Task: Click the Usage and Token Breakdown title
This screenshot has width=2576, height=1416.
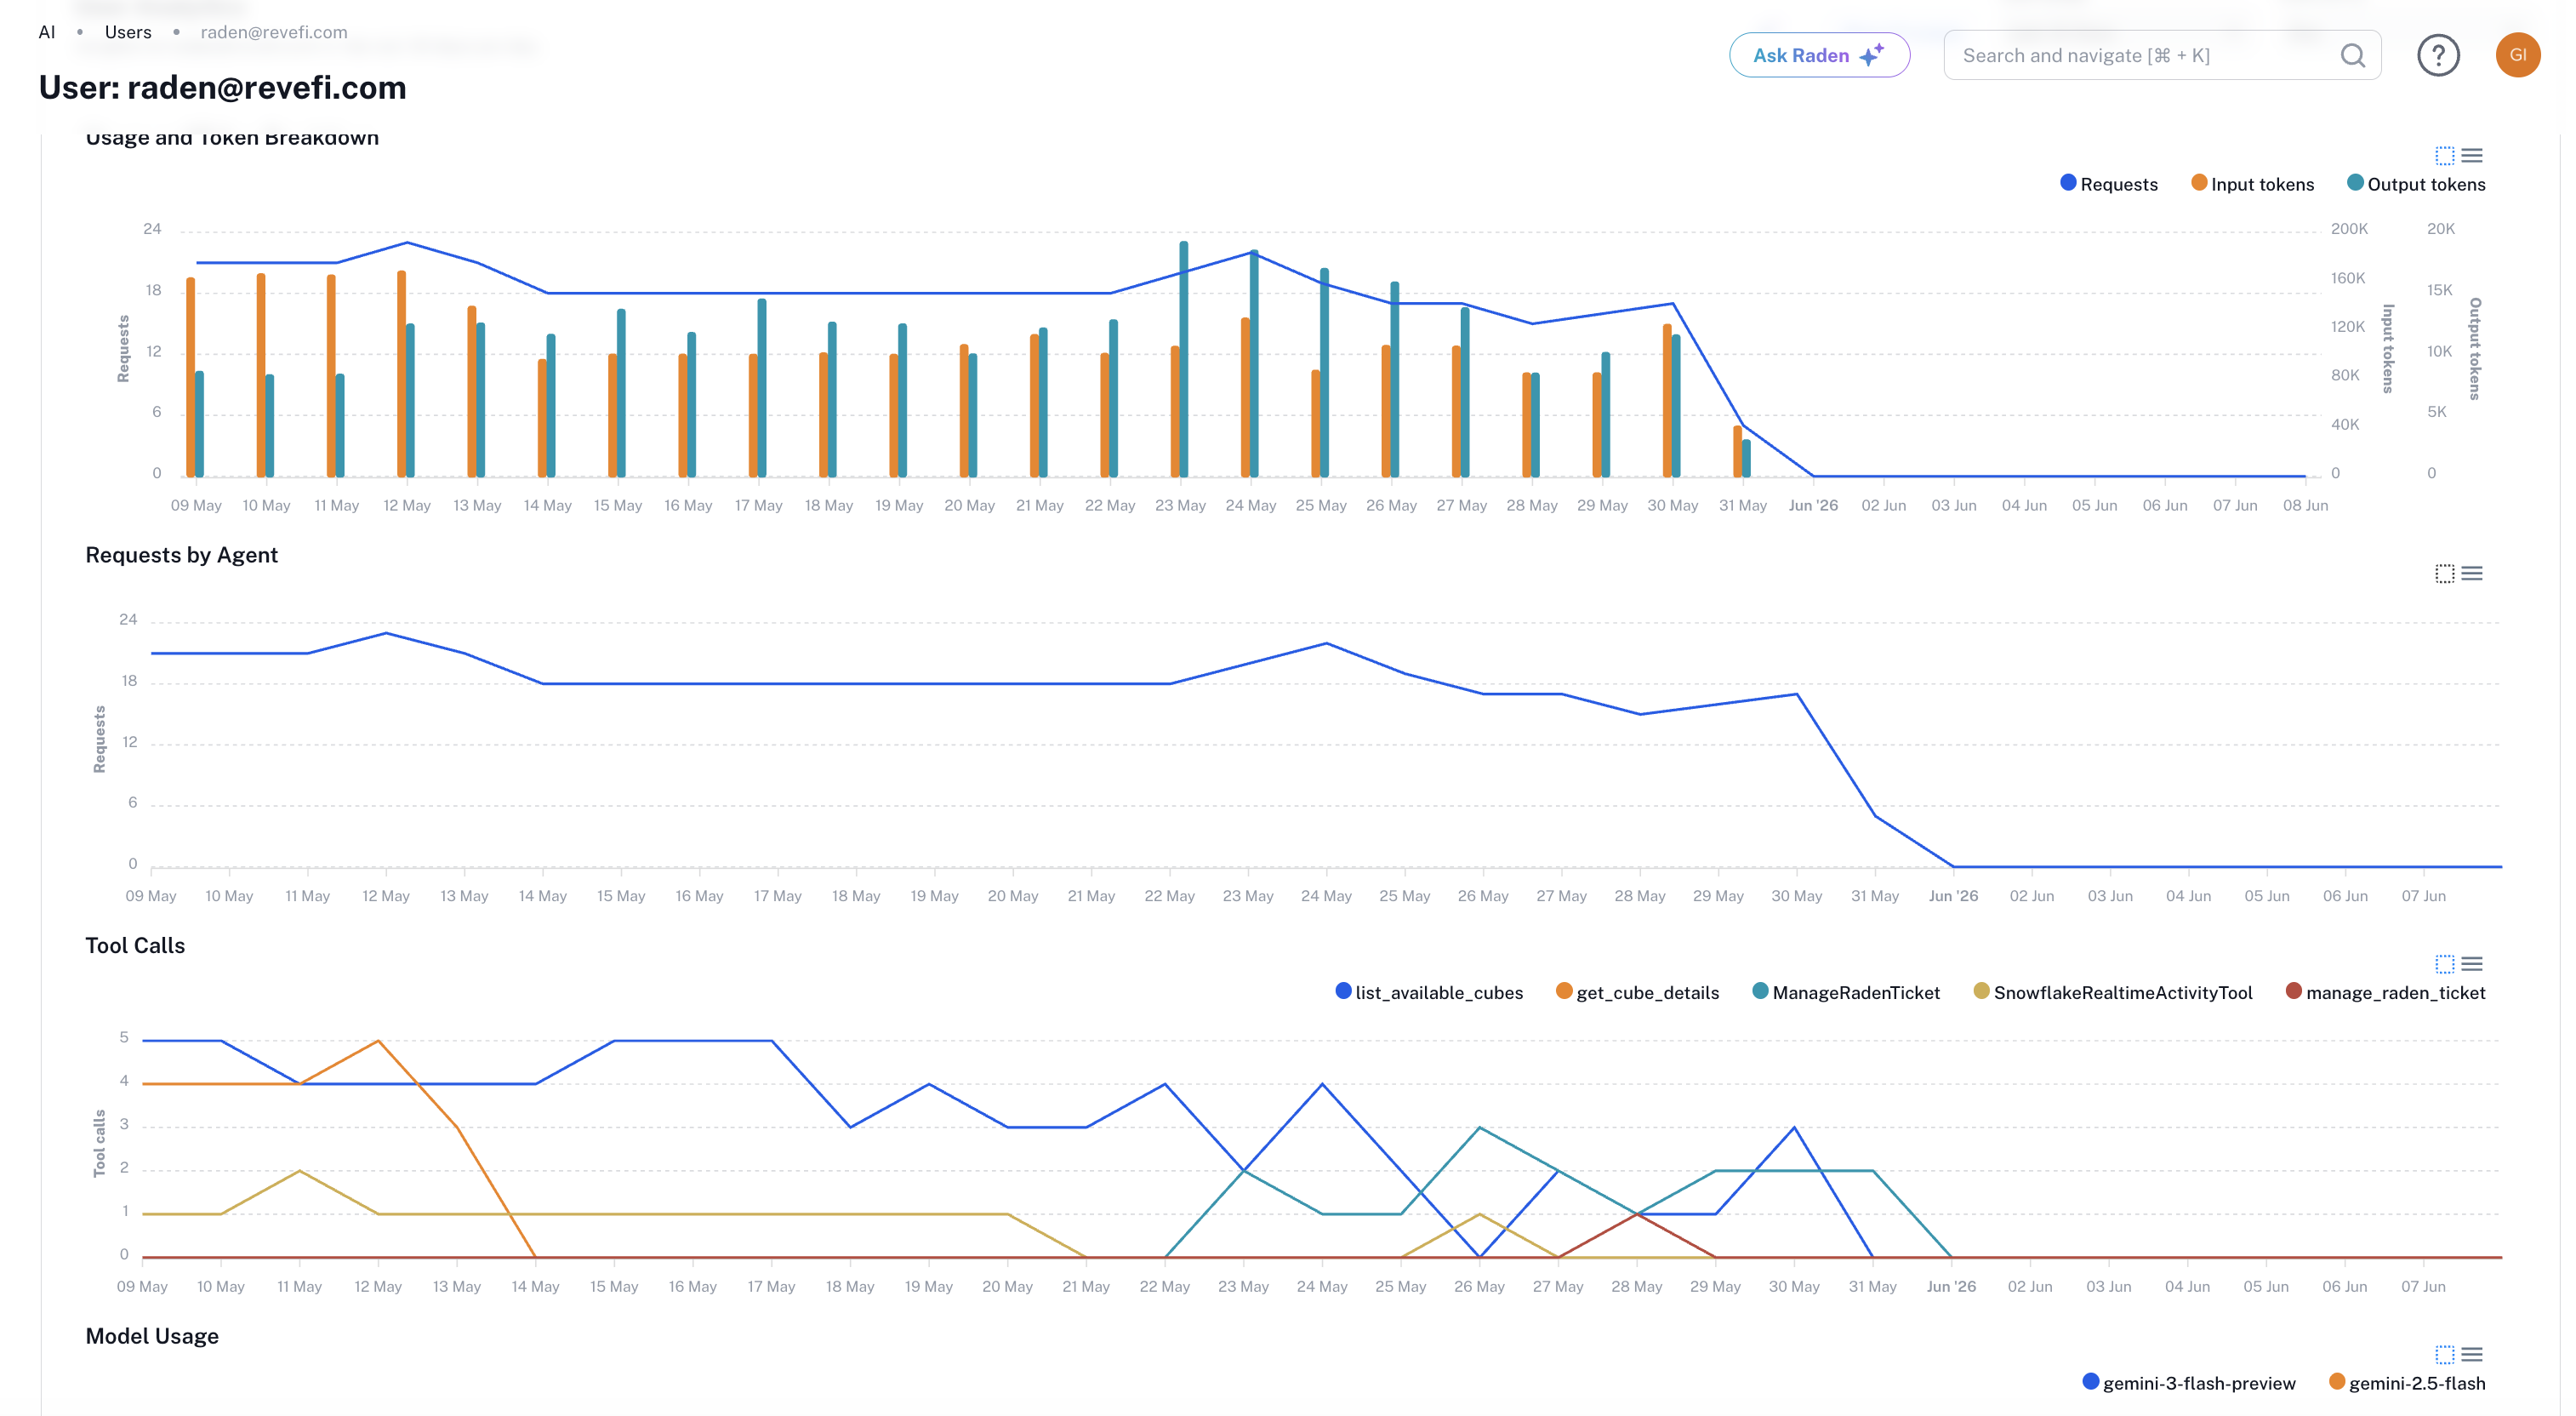Action: tap(232, 138)
